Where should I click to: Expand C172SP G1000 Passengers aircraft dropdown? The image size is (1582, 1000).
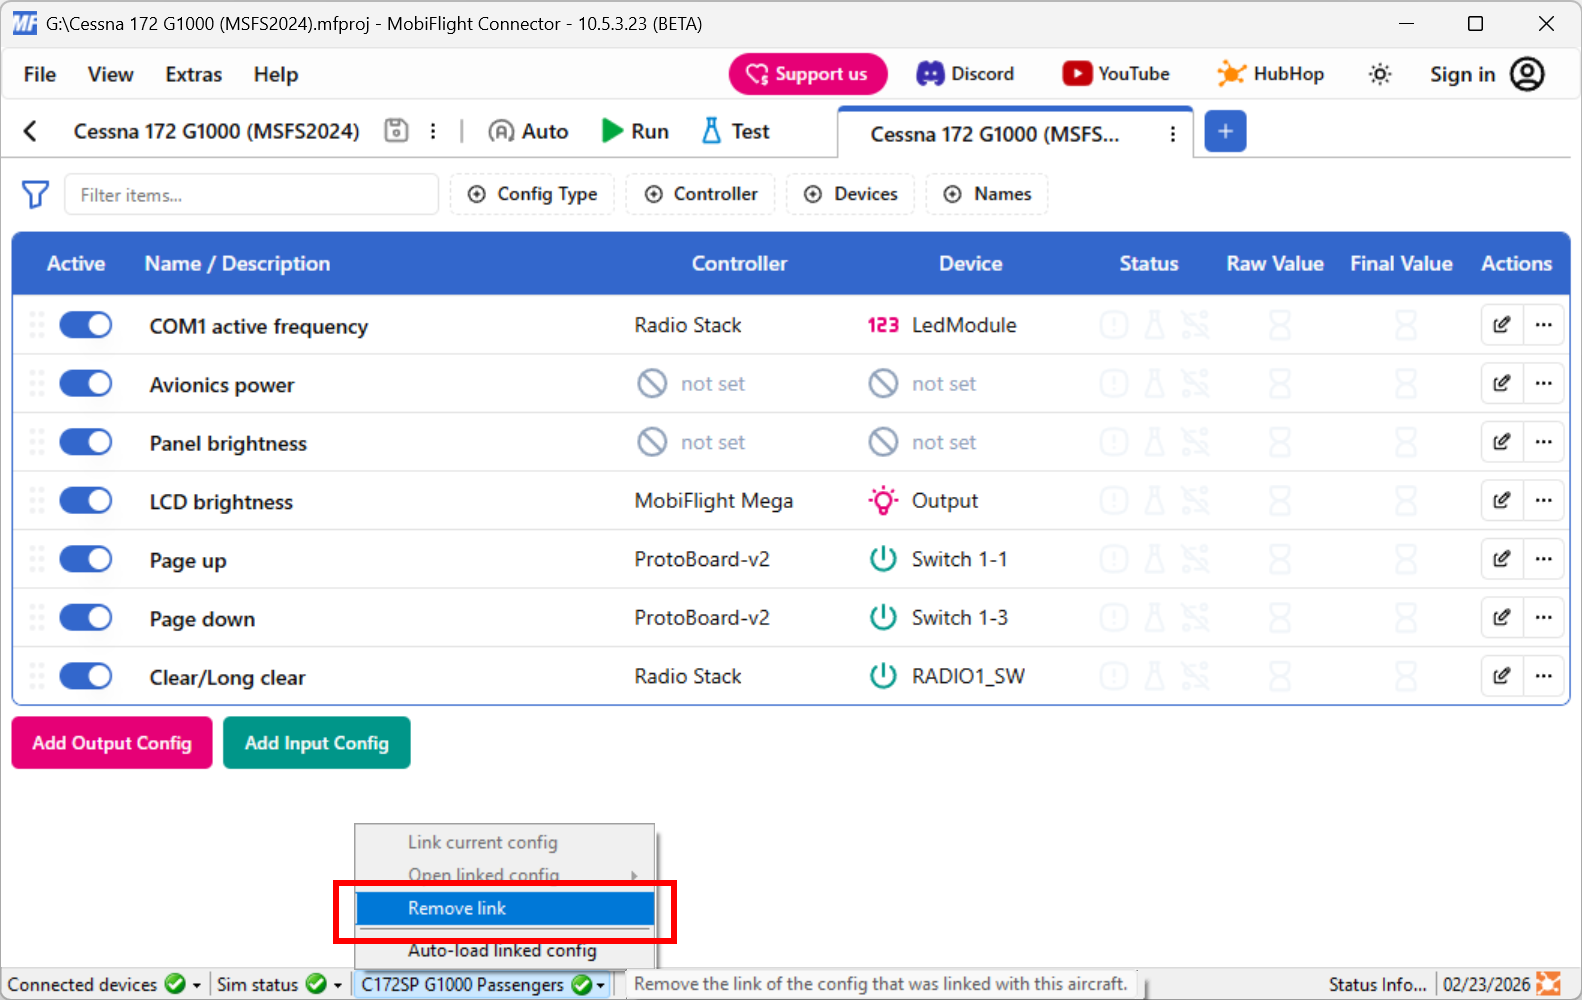[x=600, y=985]
